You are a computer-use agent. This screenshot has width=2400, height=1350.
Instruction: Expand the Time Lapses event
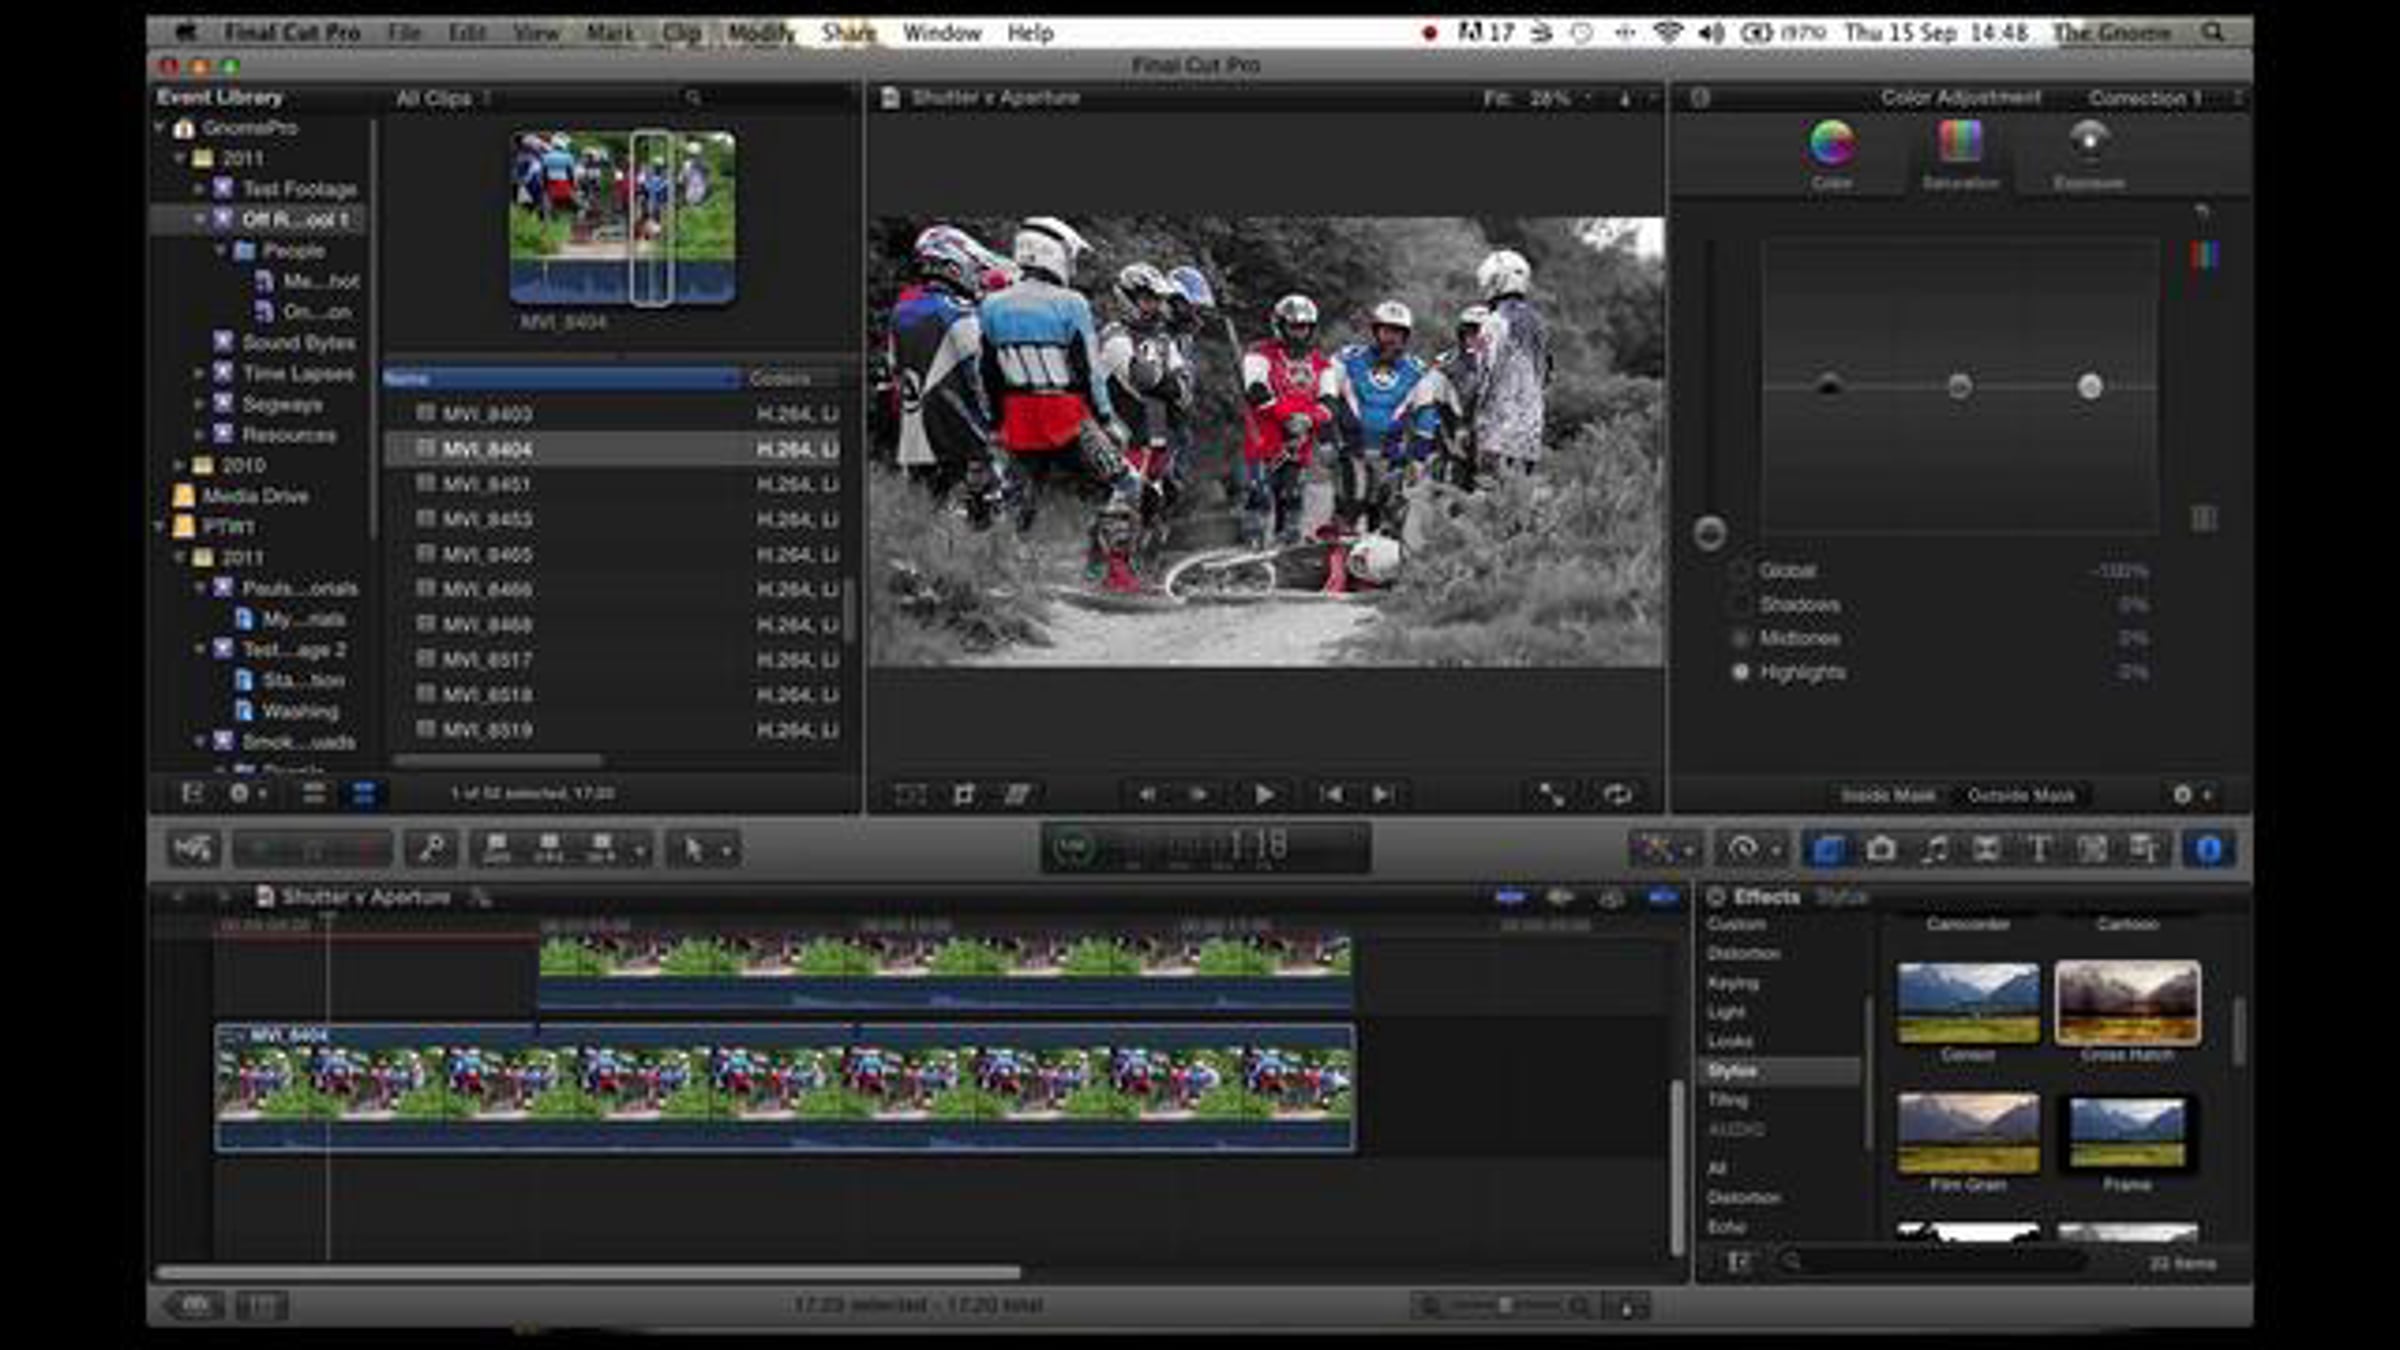coord(199,373)
